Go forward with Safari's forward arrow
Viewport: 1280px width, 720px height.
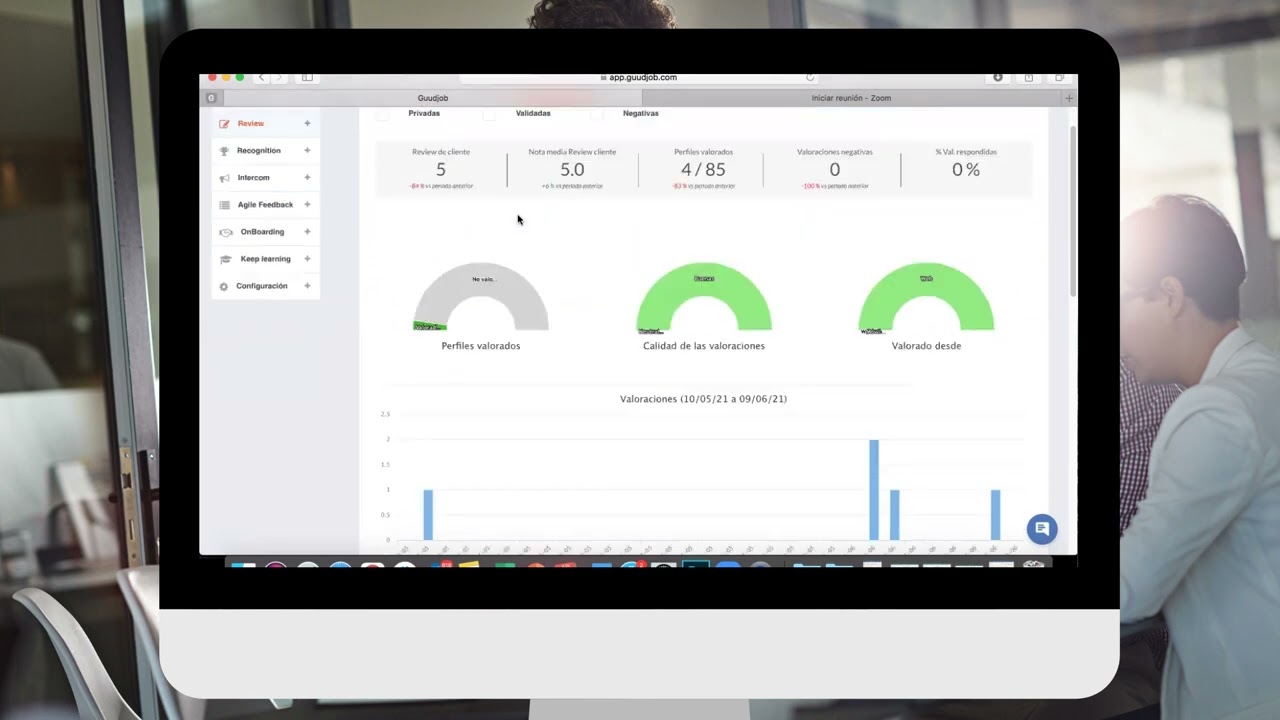(x=279, y=77)
